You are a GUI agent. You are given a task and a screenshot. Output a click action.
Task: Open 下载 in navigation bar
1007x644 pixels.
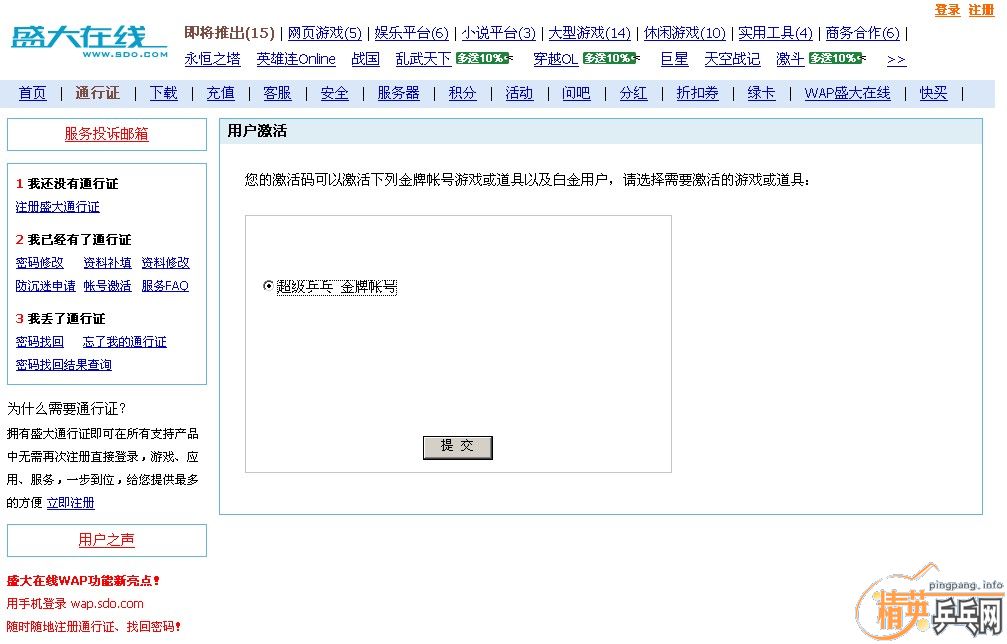tap(163, 93)
